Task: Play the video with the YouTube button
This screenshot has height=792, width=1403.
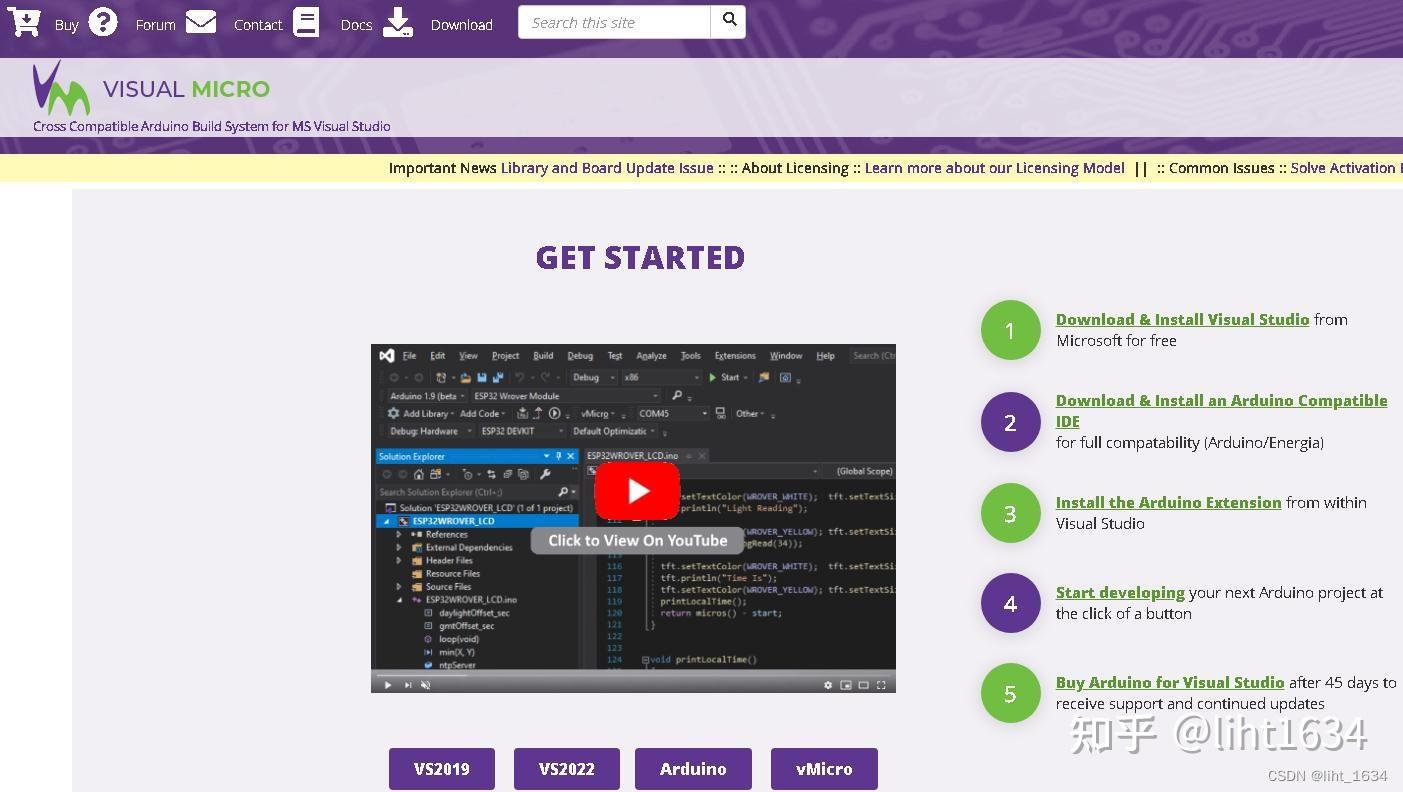Action: (637, 490)
